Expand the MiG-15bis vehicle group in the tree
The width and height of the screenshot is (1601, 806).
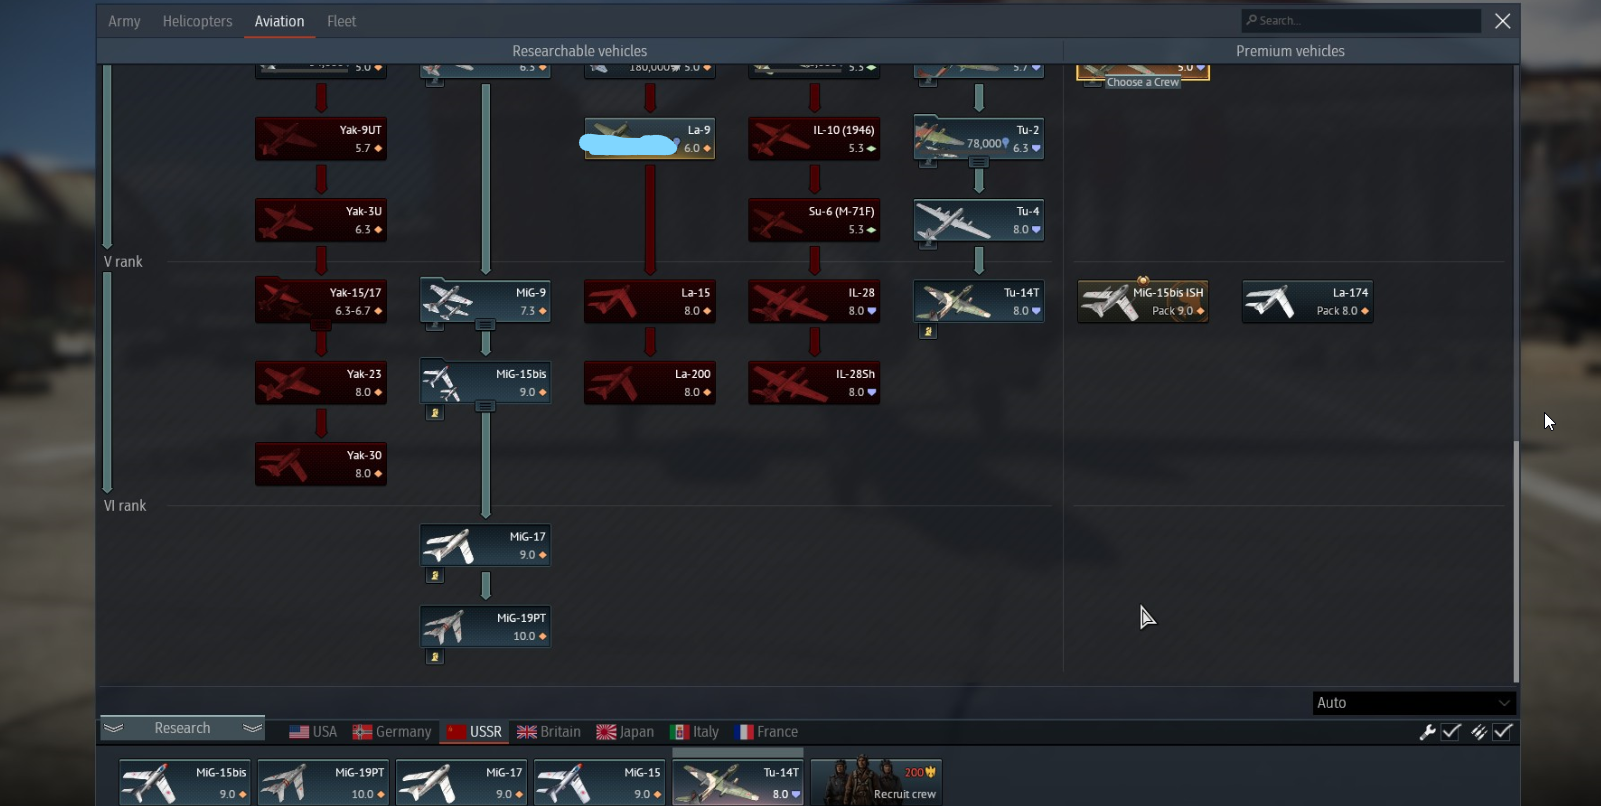click(x=485, y=406)
